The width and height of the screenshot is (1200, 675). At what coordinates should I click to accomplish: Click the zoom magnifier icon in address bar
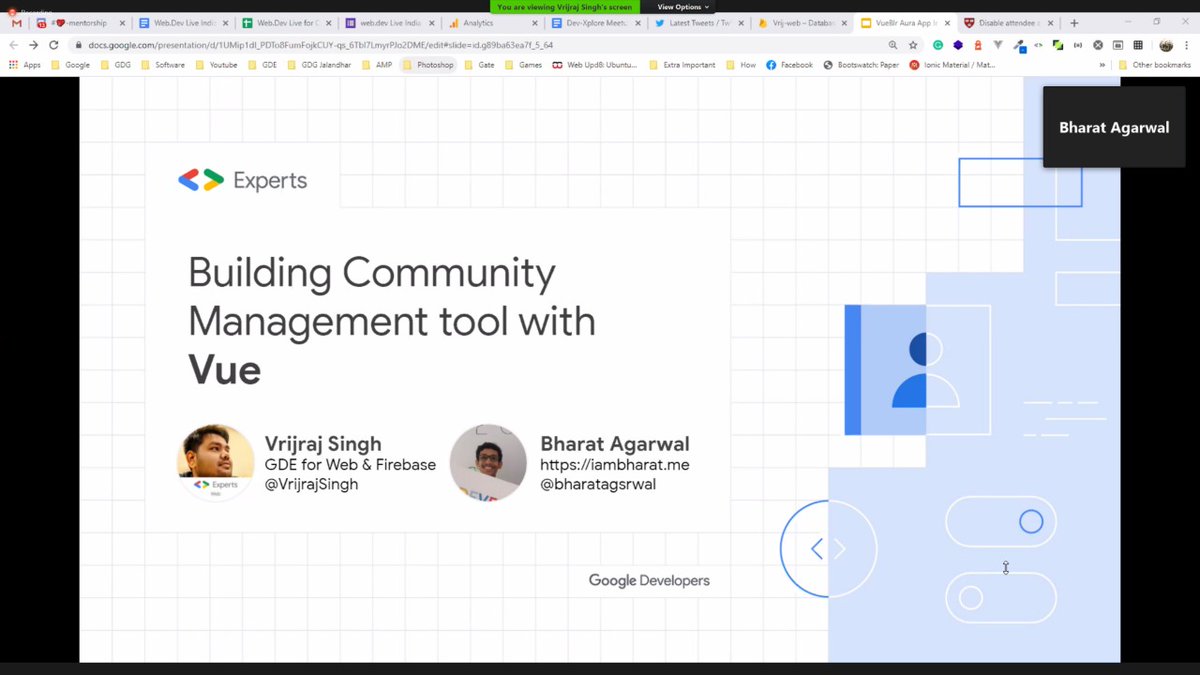[x=893, y=45]
